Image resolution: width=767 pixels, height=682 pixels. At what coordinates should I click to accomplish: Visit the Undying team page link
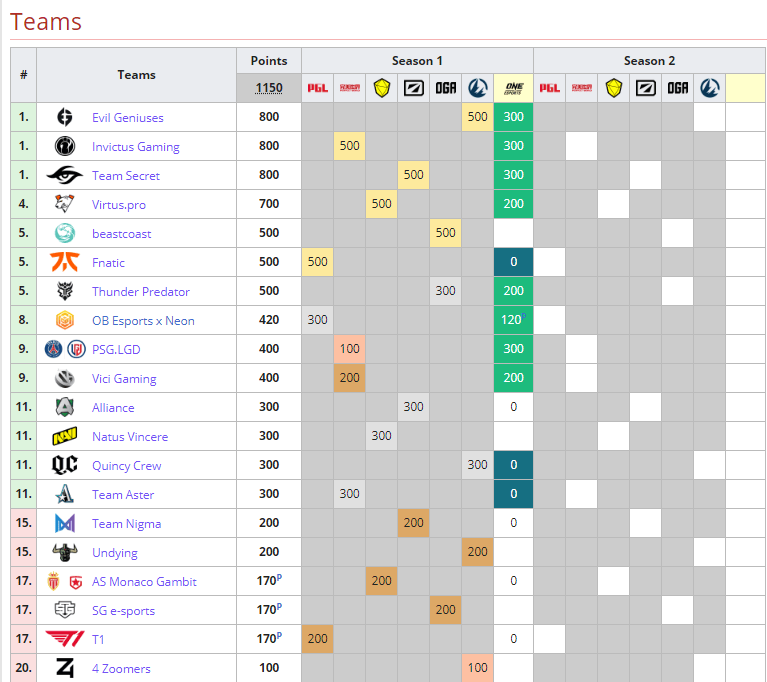[x=114, y=553]
